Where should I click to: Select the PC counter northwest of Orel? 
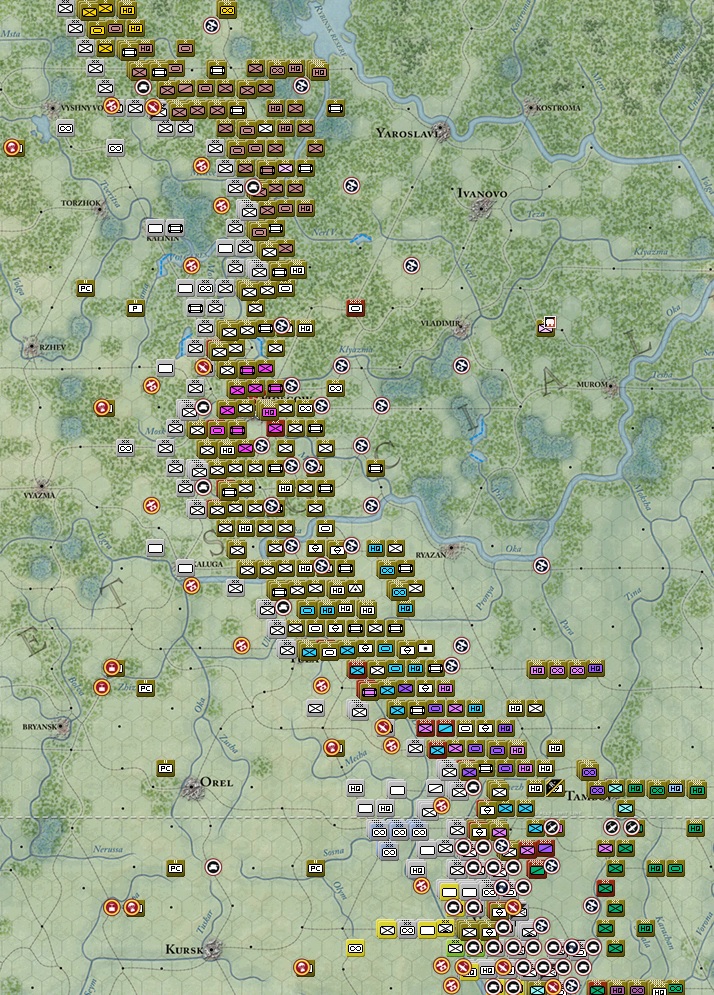[165, 768]
